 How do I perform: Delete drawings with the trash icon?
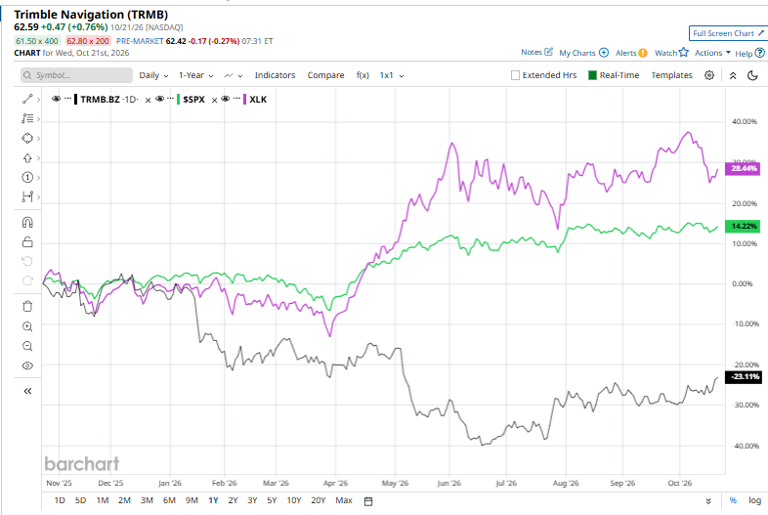pyautogui.click(x=27, y=306)
